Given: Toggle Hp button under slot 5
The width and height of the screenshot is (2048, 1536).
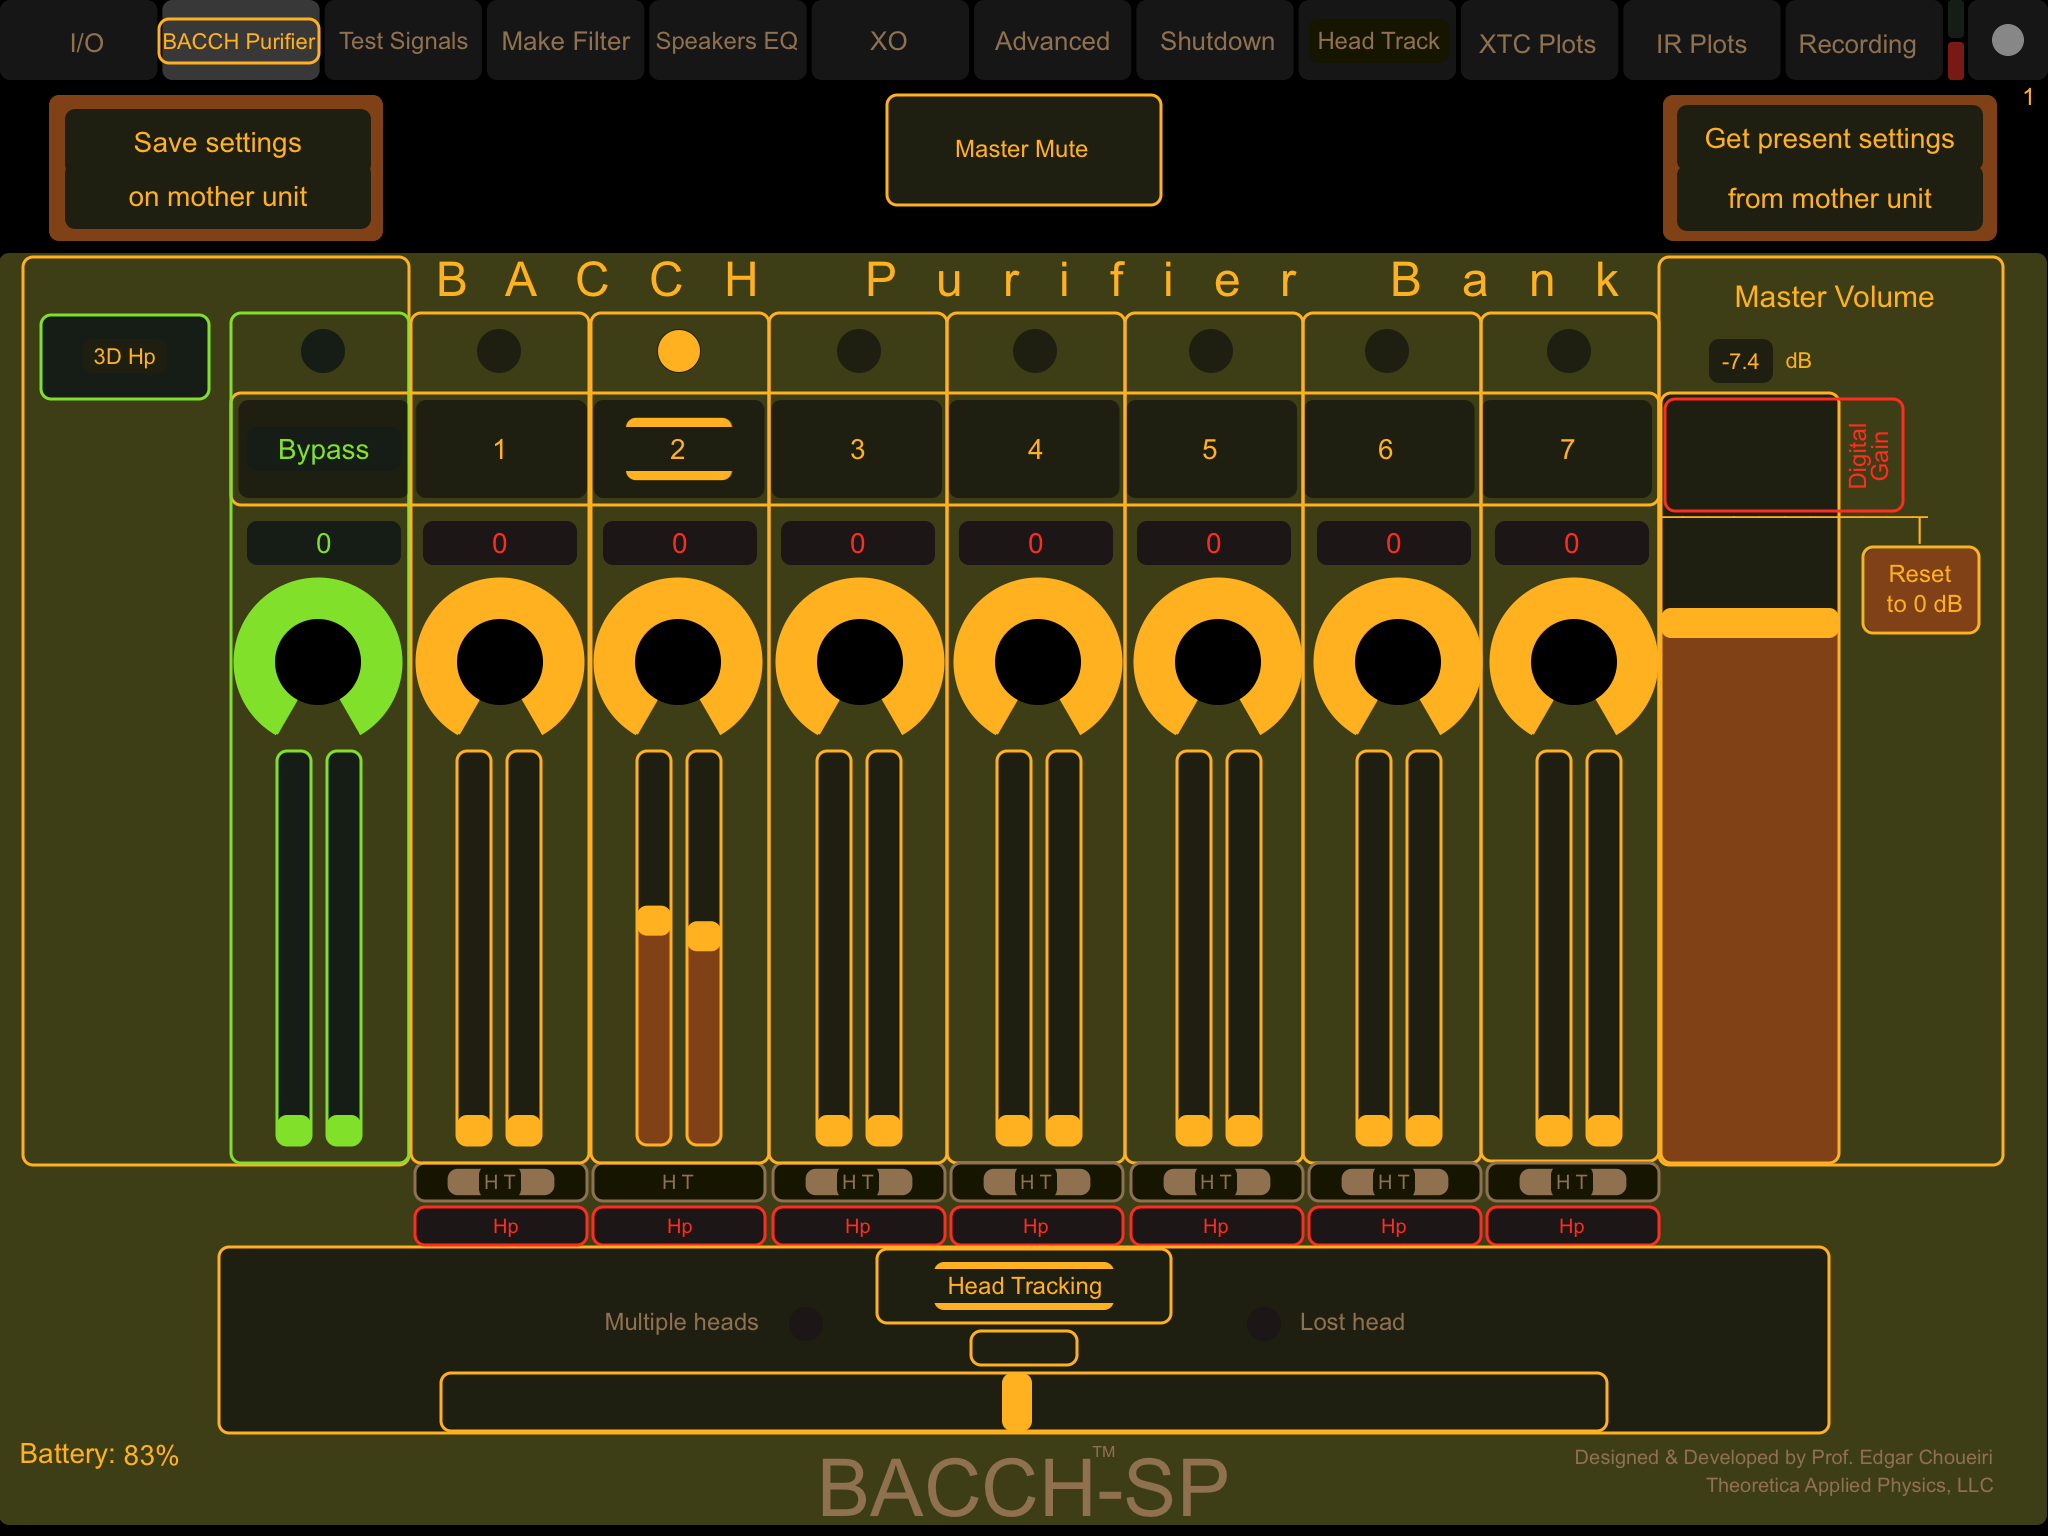Looking at the screenshot, I should pyautogui.click(x=1216, y=1226).
